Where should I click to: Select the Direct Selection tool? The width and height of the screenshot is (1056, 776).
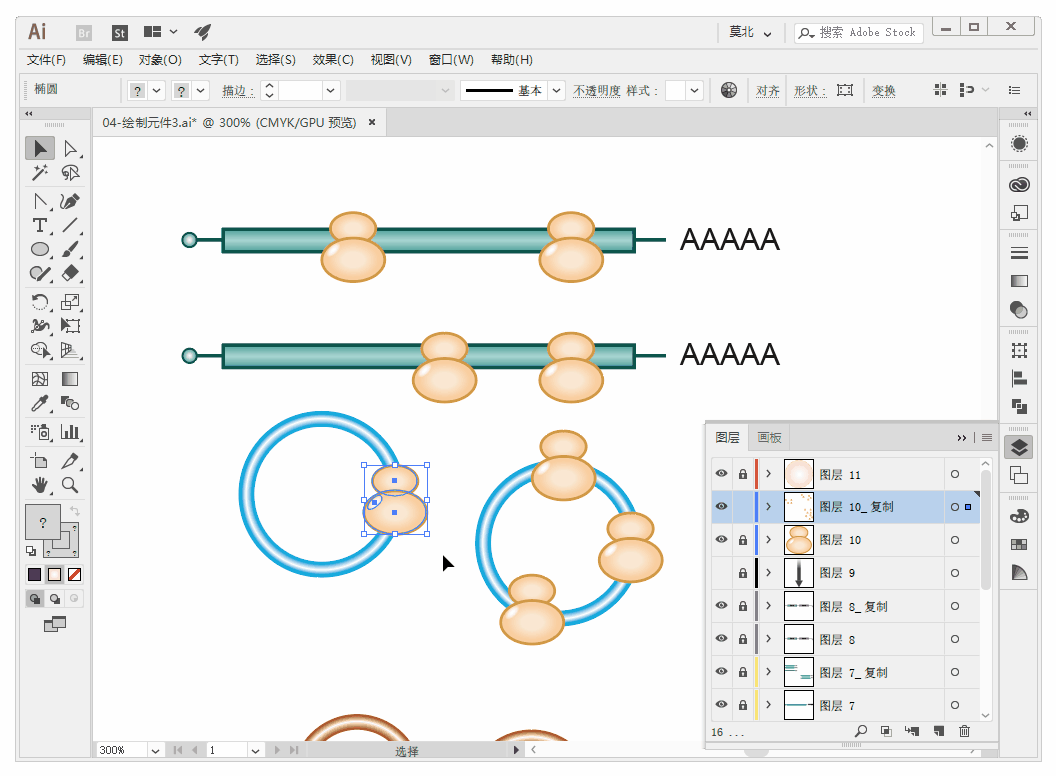(70, 148)
